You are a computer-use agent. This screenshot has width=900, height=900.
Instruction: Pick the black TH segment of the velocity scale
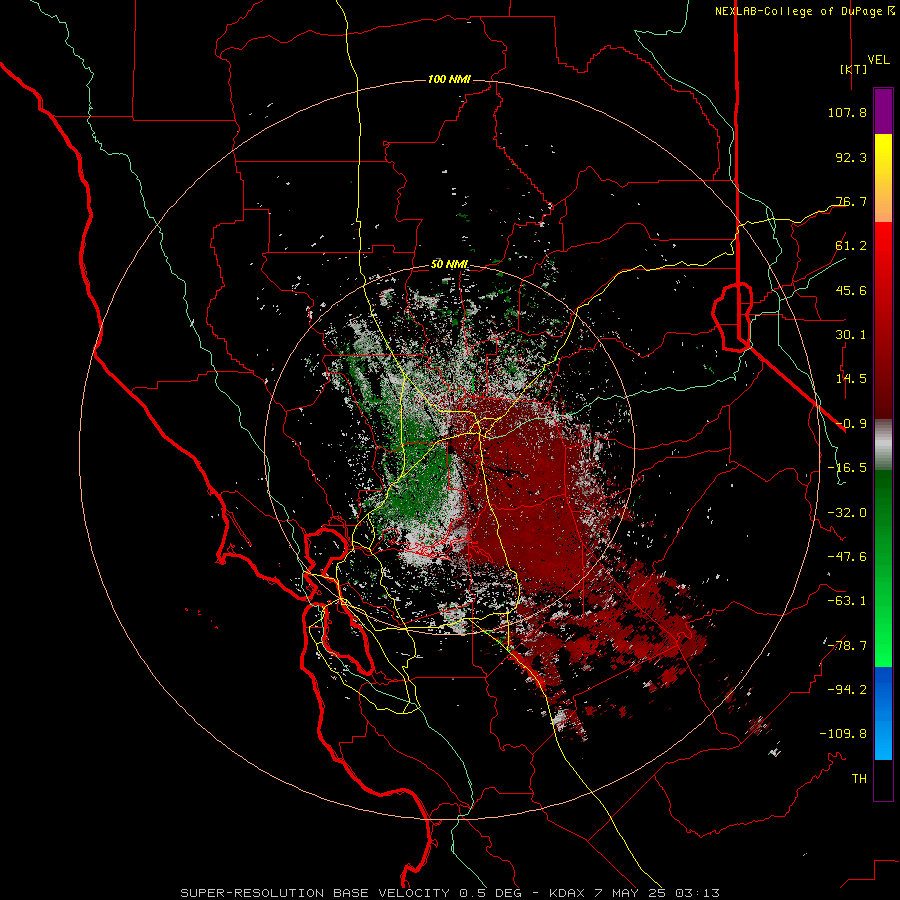(883, 779)
